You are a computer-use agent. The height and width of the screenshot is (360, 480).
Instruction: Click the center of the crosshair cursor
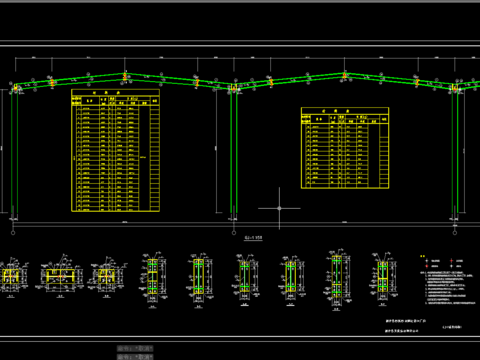coord(279,208)
